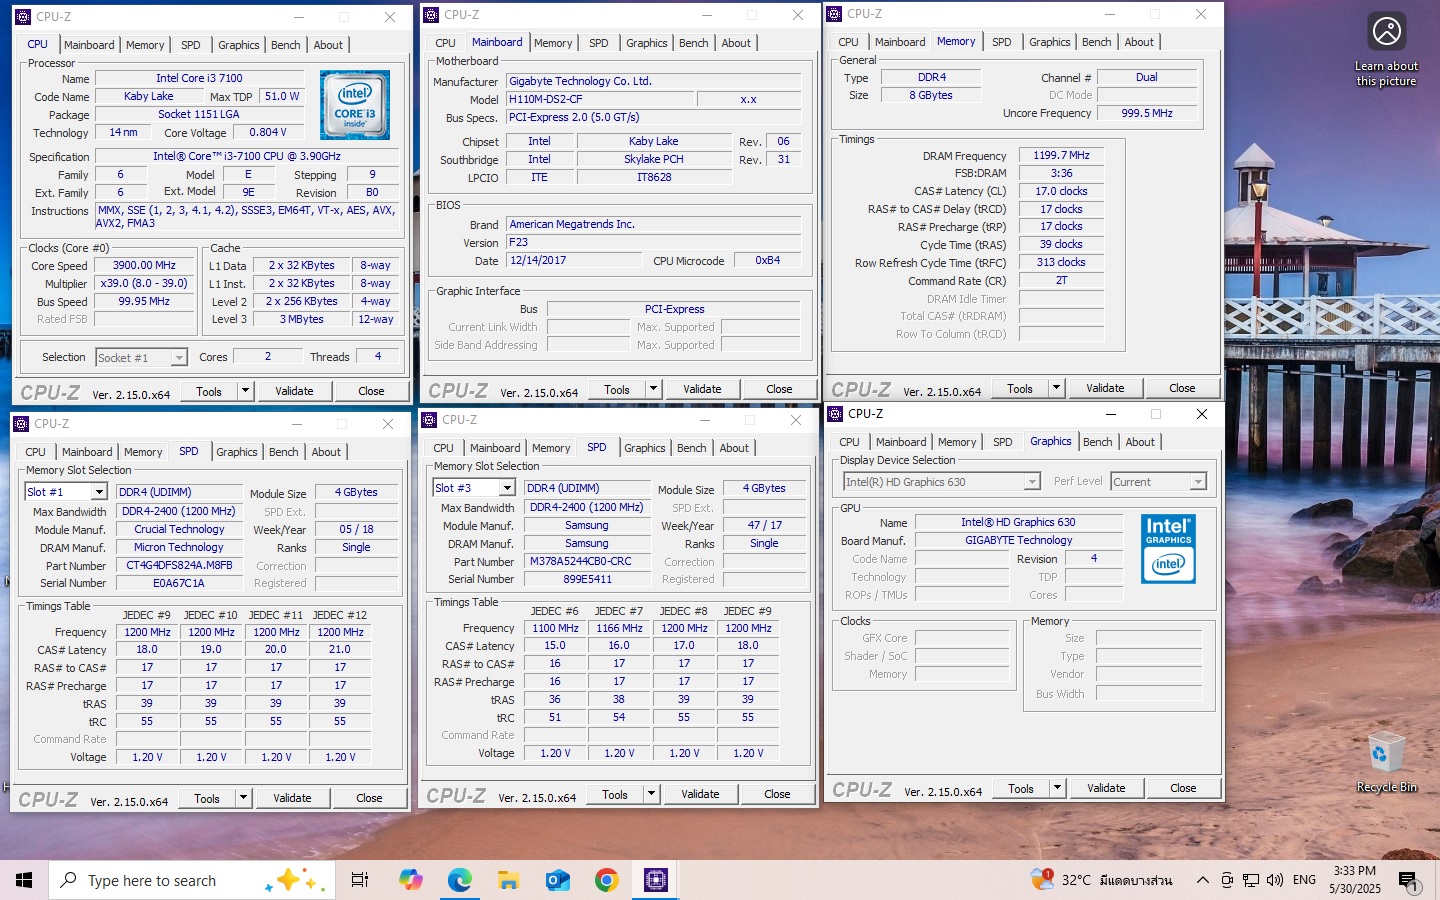Click the GPU Name Intel HD Graphics 630 field
Viewport: 1440px width, 900px height.
pyautogui.click(x=1018, y=522)
